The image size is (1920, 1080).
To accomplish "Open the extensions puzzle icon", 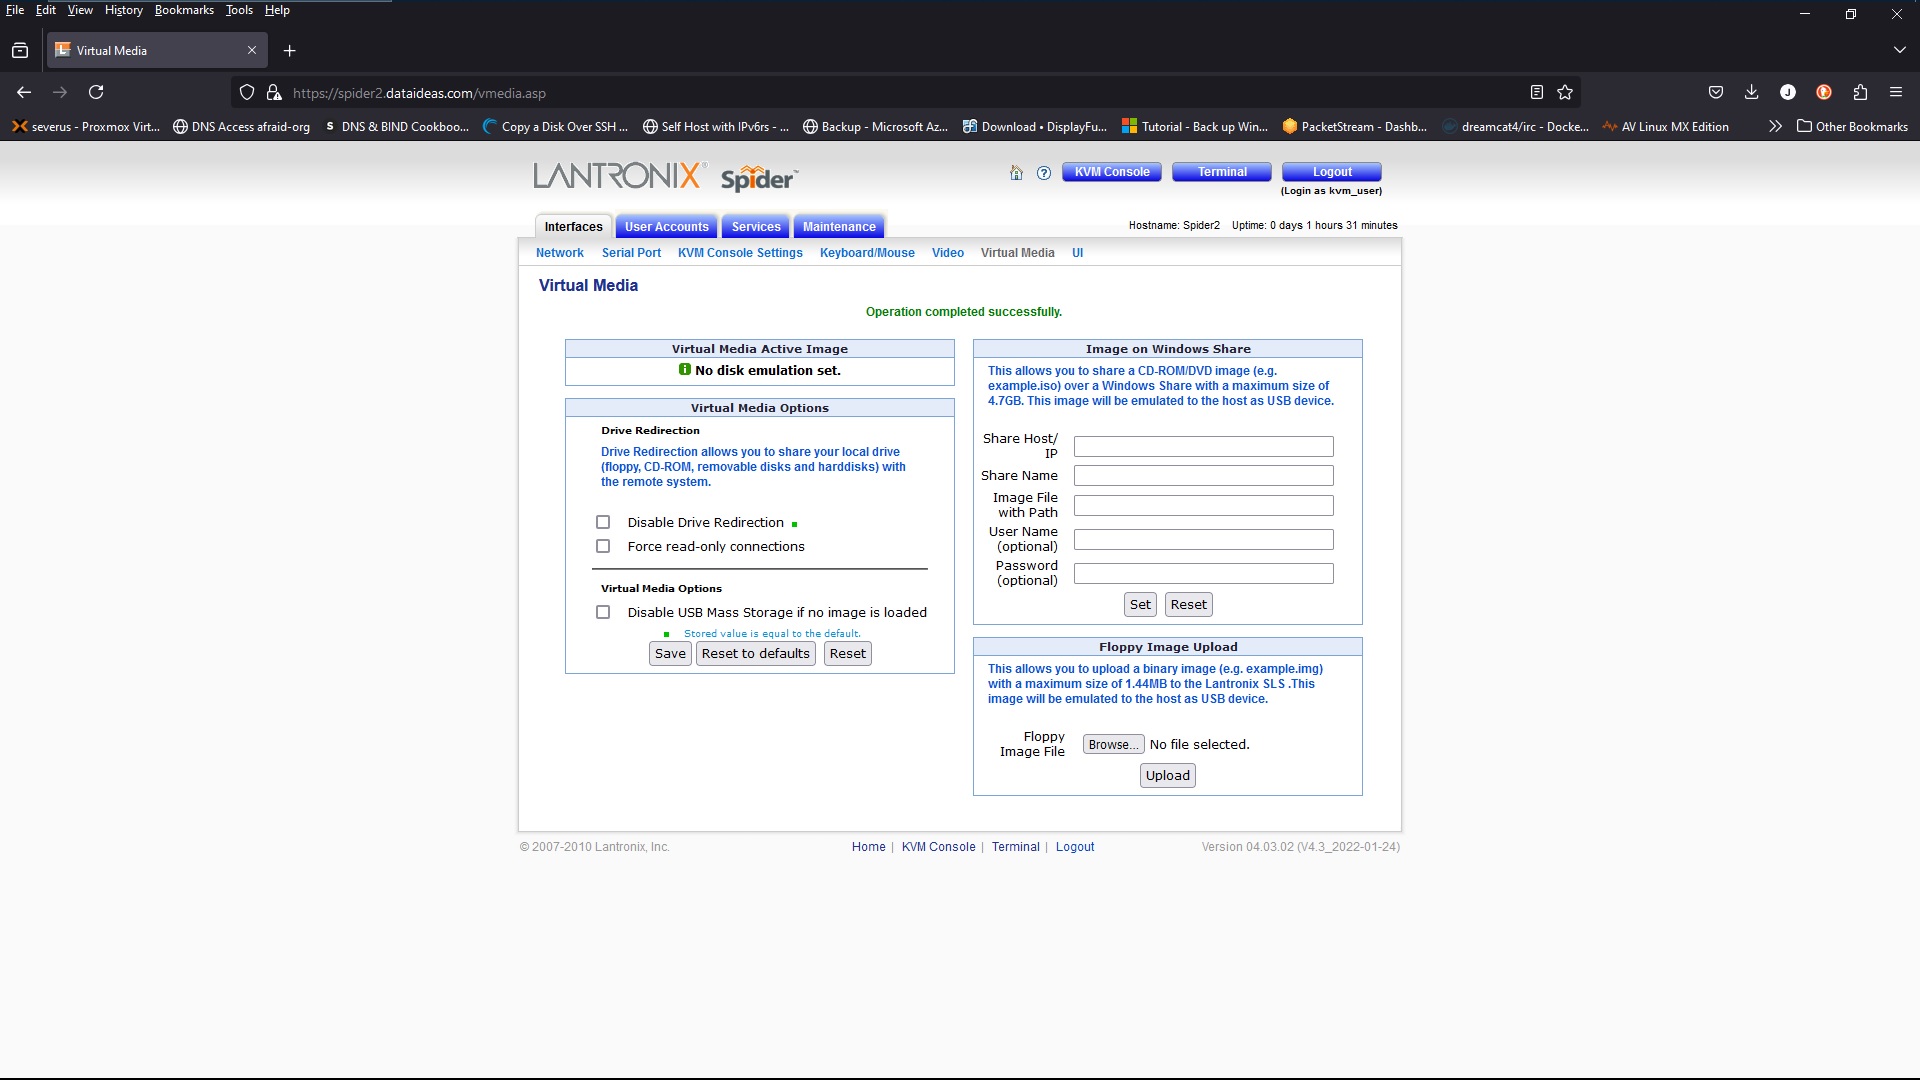I will 1860,92.
